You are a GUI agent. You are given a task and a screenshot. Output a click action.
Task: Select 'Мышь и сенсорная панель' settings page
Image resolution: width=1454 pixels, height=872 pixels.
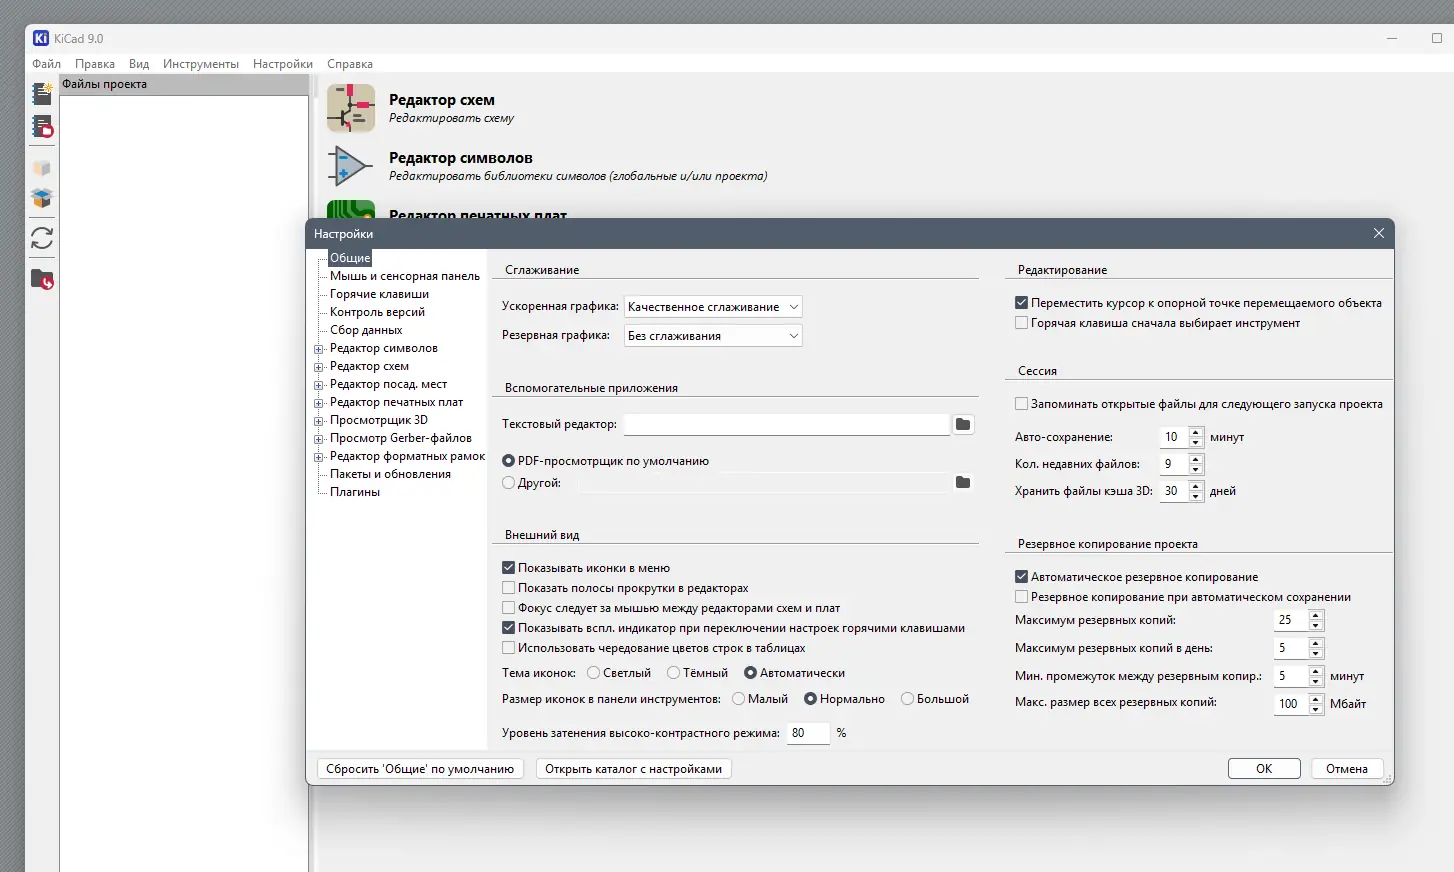405,276
